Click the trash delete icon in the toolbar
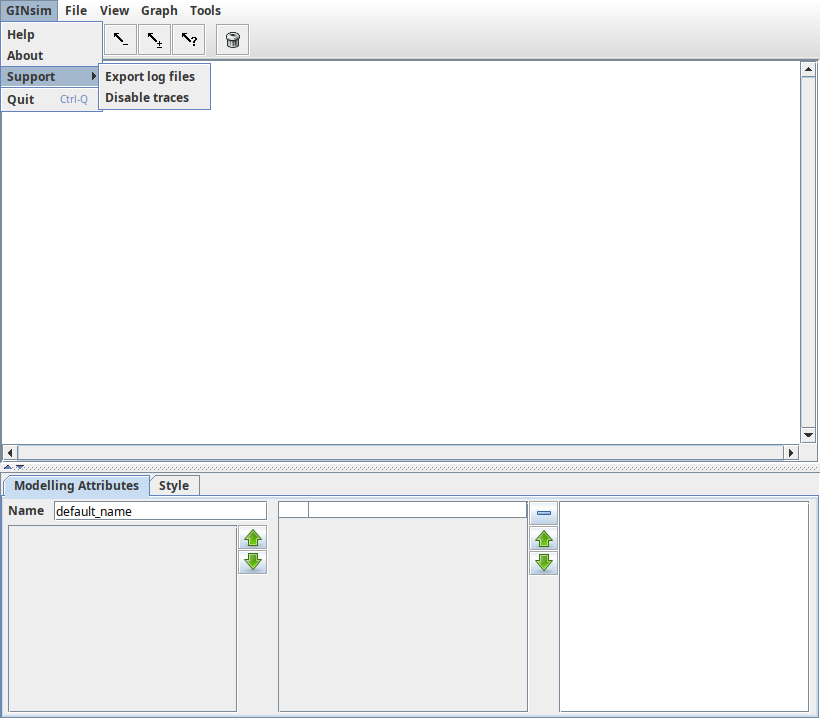The width and height of the screenshot is (820, 719). pyautogui.click(x=232, y=39)
